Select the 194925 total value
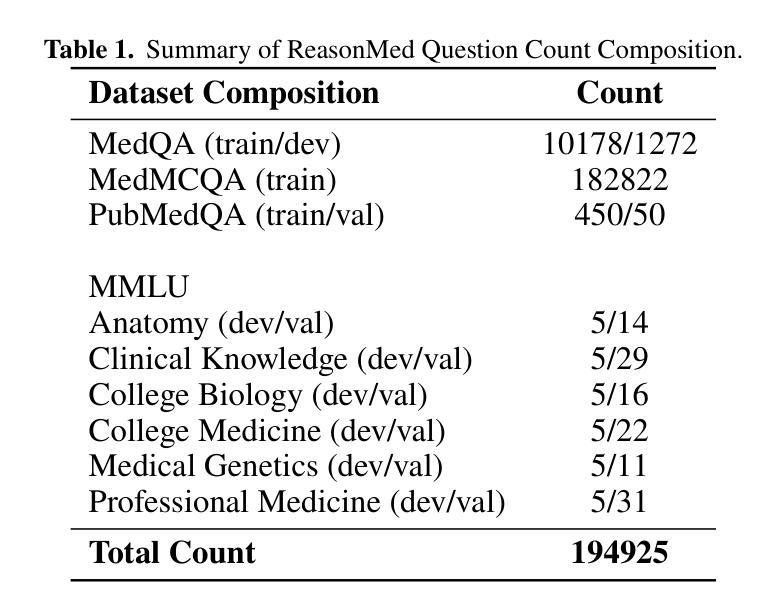The image size is (783, 606). point(619,553)
